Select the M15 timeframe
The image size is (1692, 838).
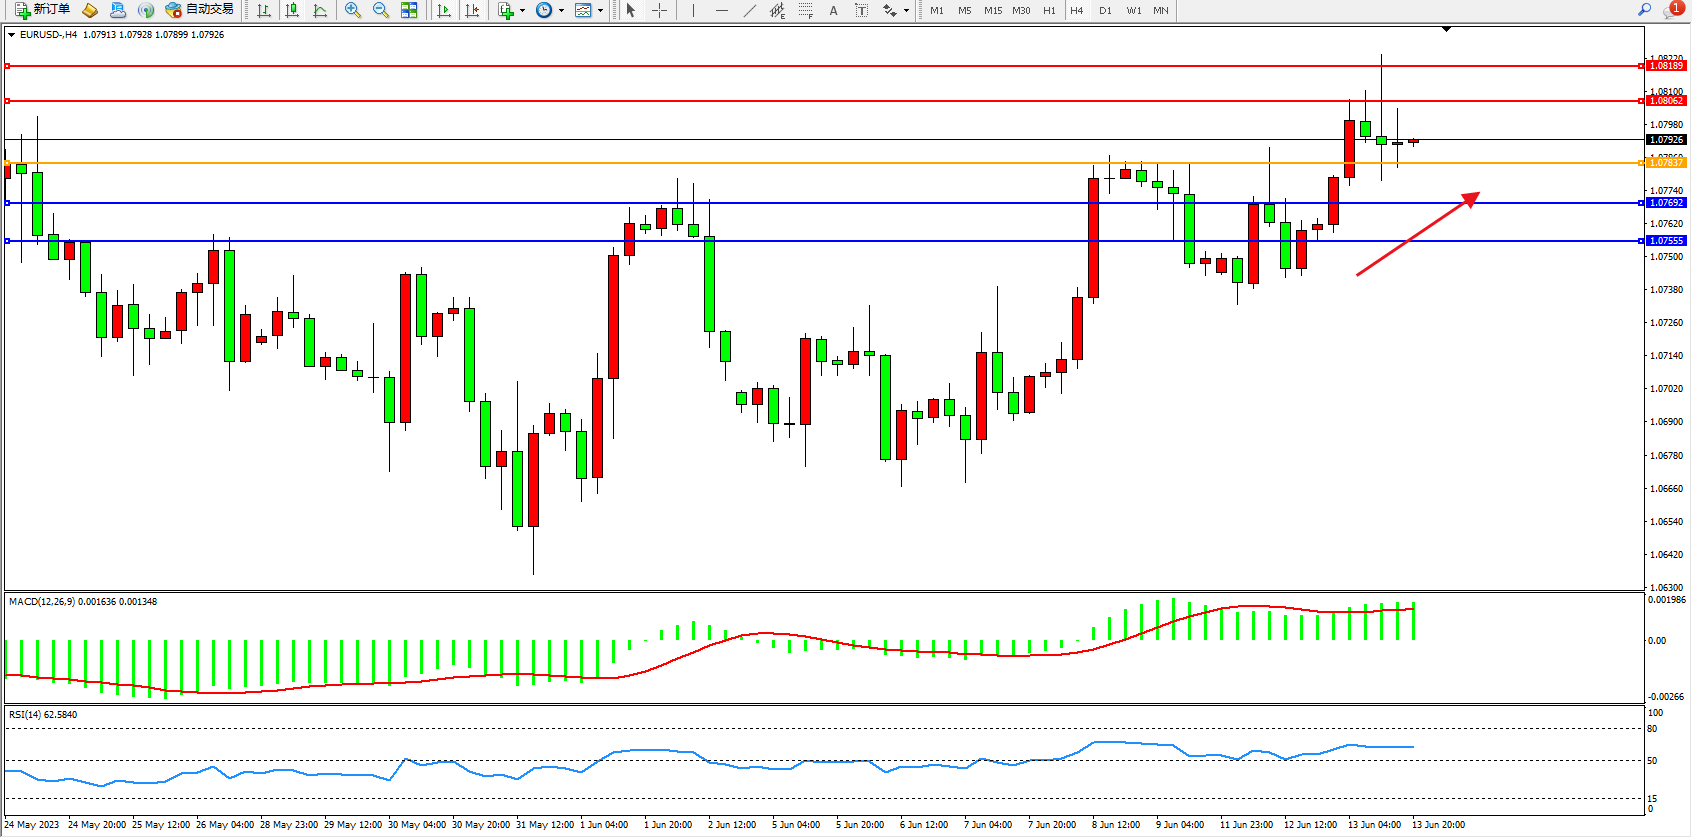(x=992, y=10)
